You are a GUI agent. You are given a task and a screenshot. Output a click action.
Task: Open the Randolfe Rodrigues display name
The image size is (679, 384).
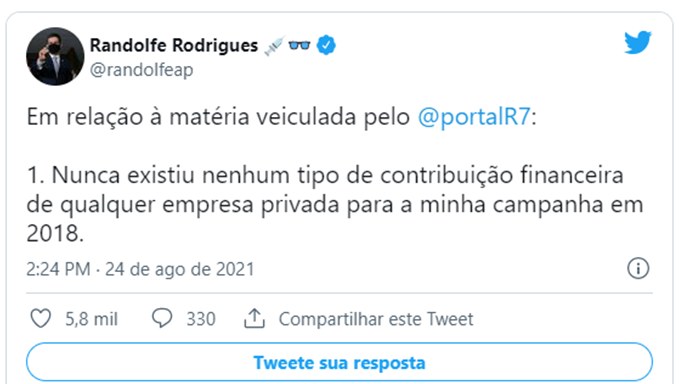tap(174, 45)
